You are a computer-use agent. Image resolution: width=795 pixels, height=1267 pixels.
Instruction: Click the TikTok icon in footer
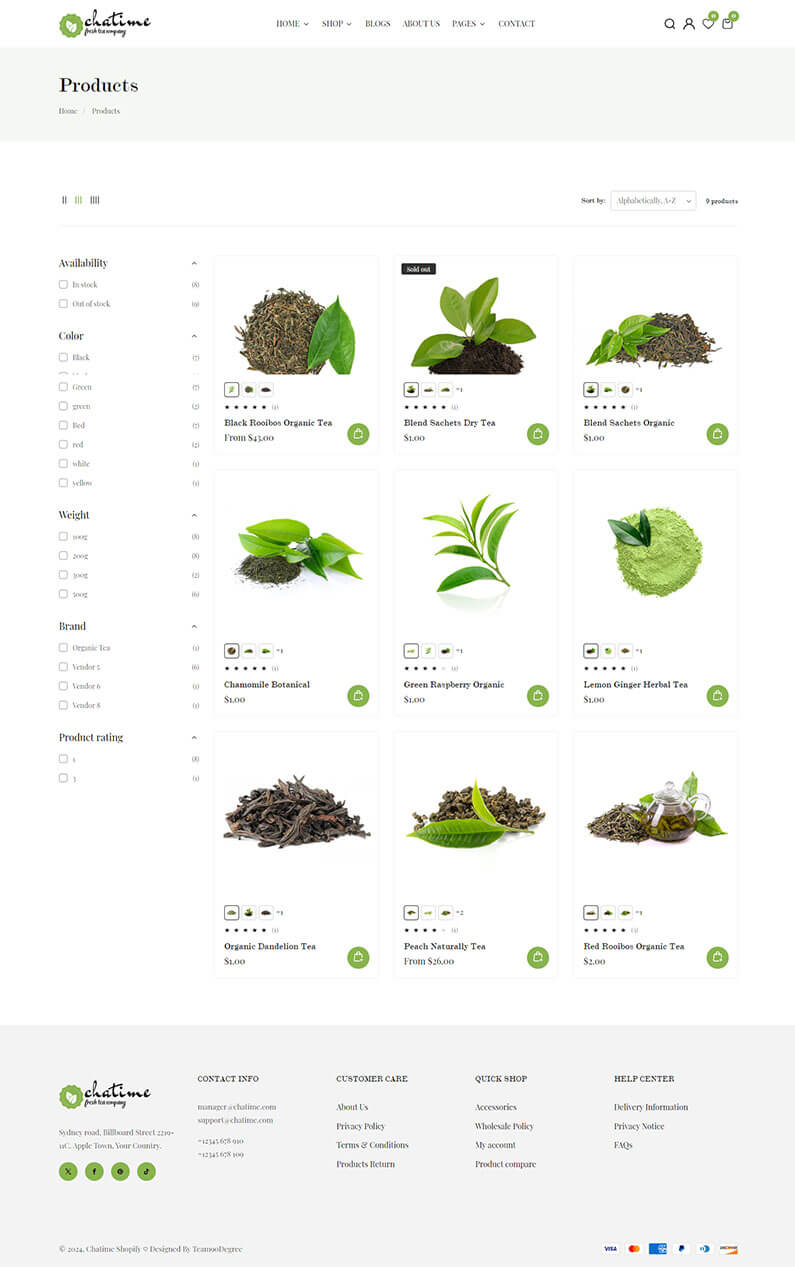147,1171
